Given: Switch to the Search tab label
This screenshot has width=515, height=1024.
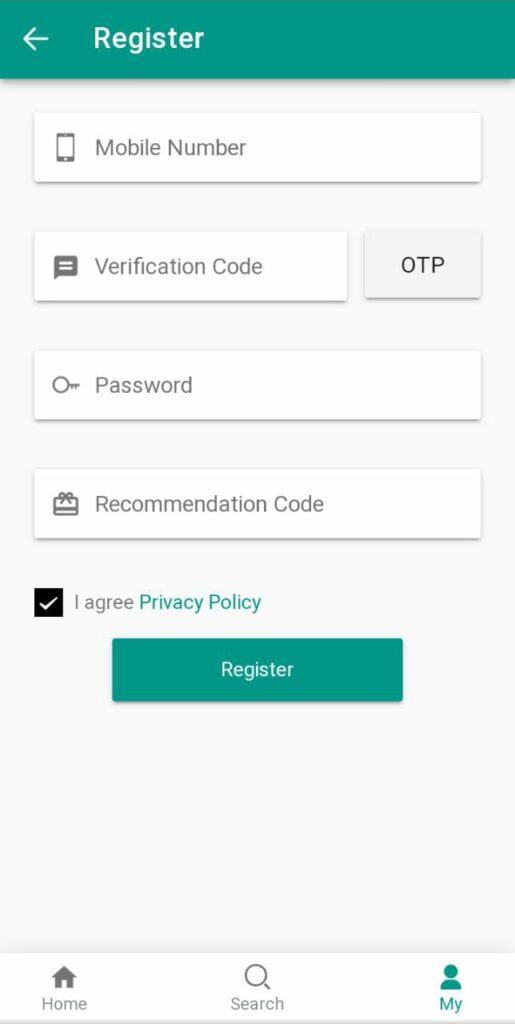Looking at the screenshot, I should [257, 1004].
